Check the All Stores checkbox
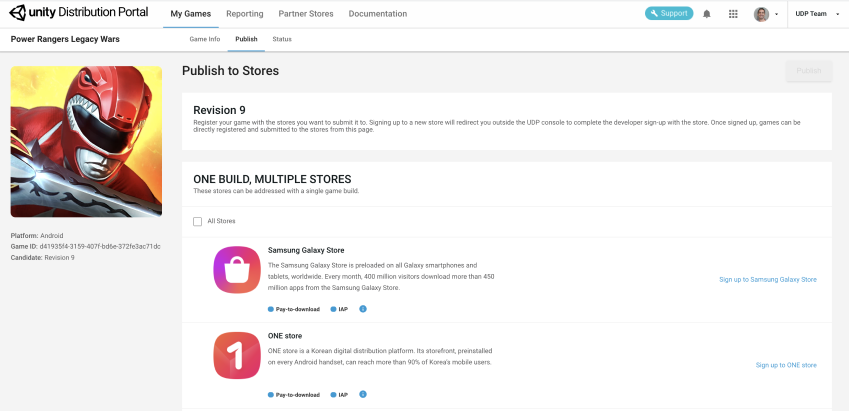Viewport: 849px width, 411px height. click(198, 221)
